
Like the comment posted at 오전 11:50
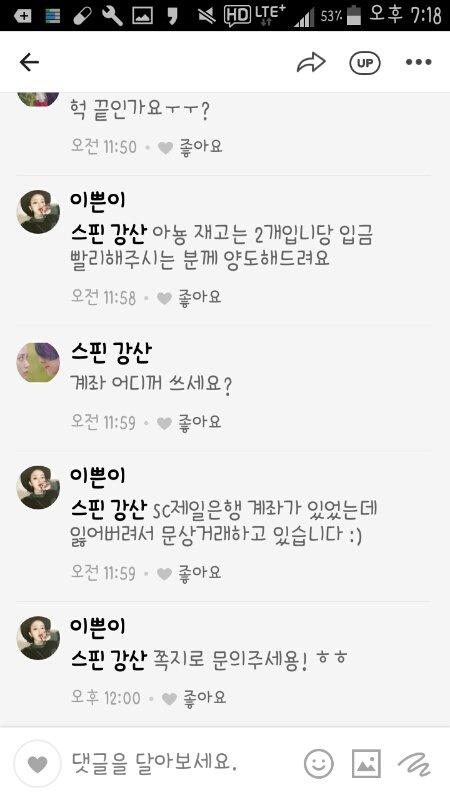click(x=190, y=147)
